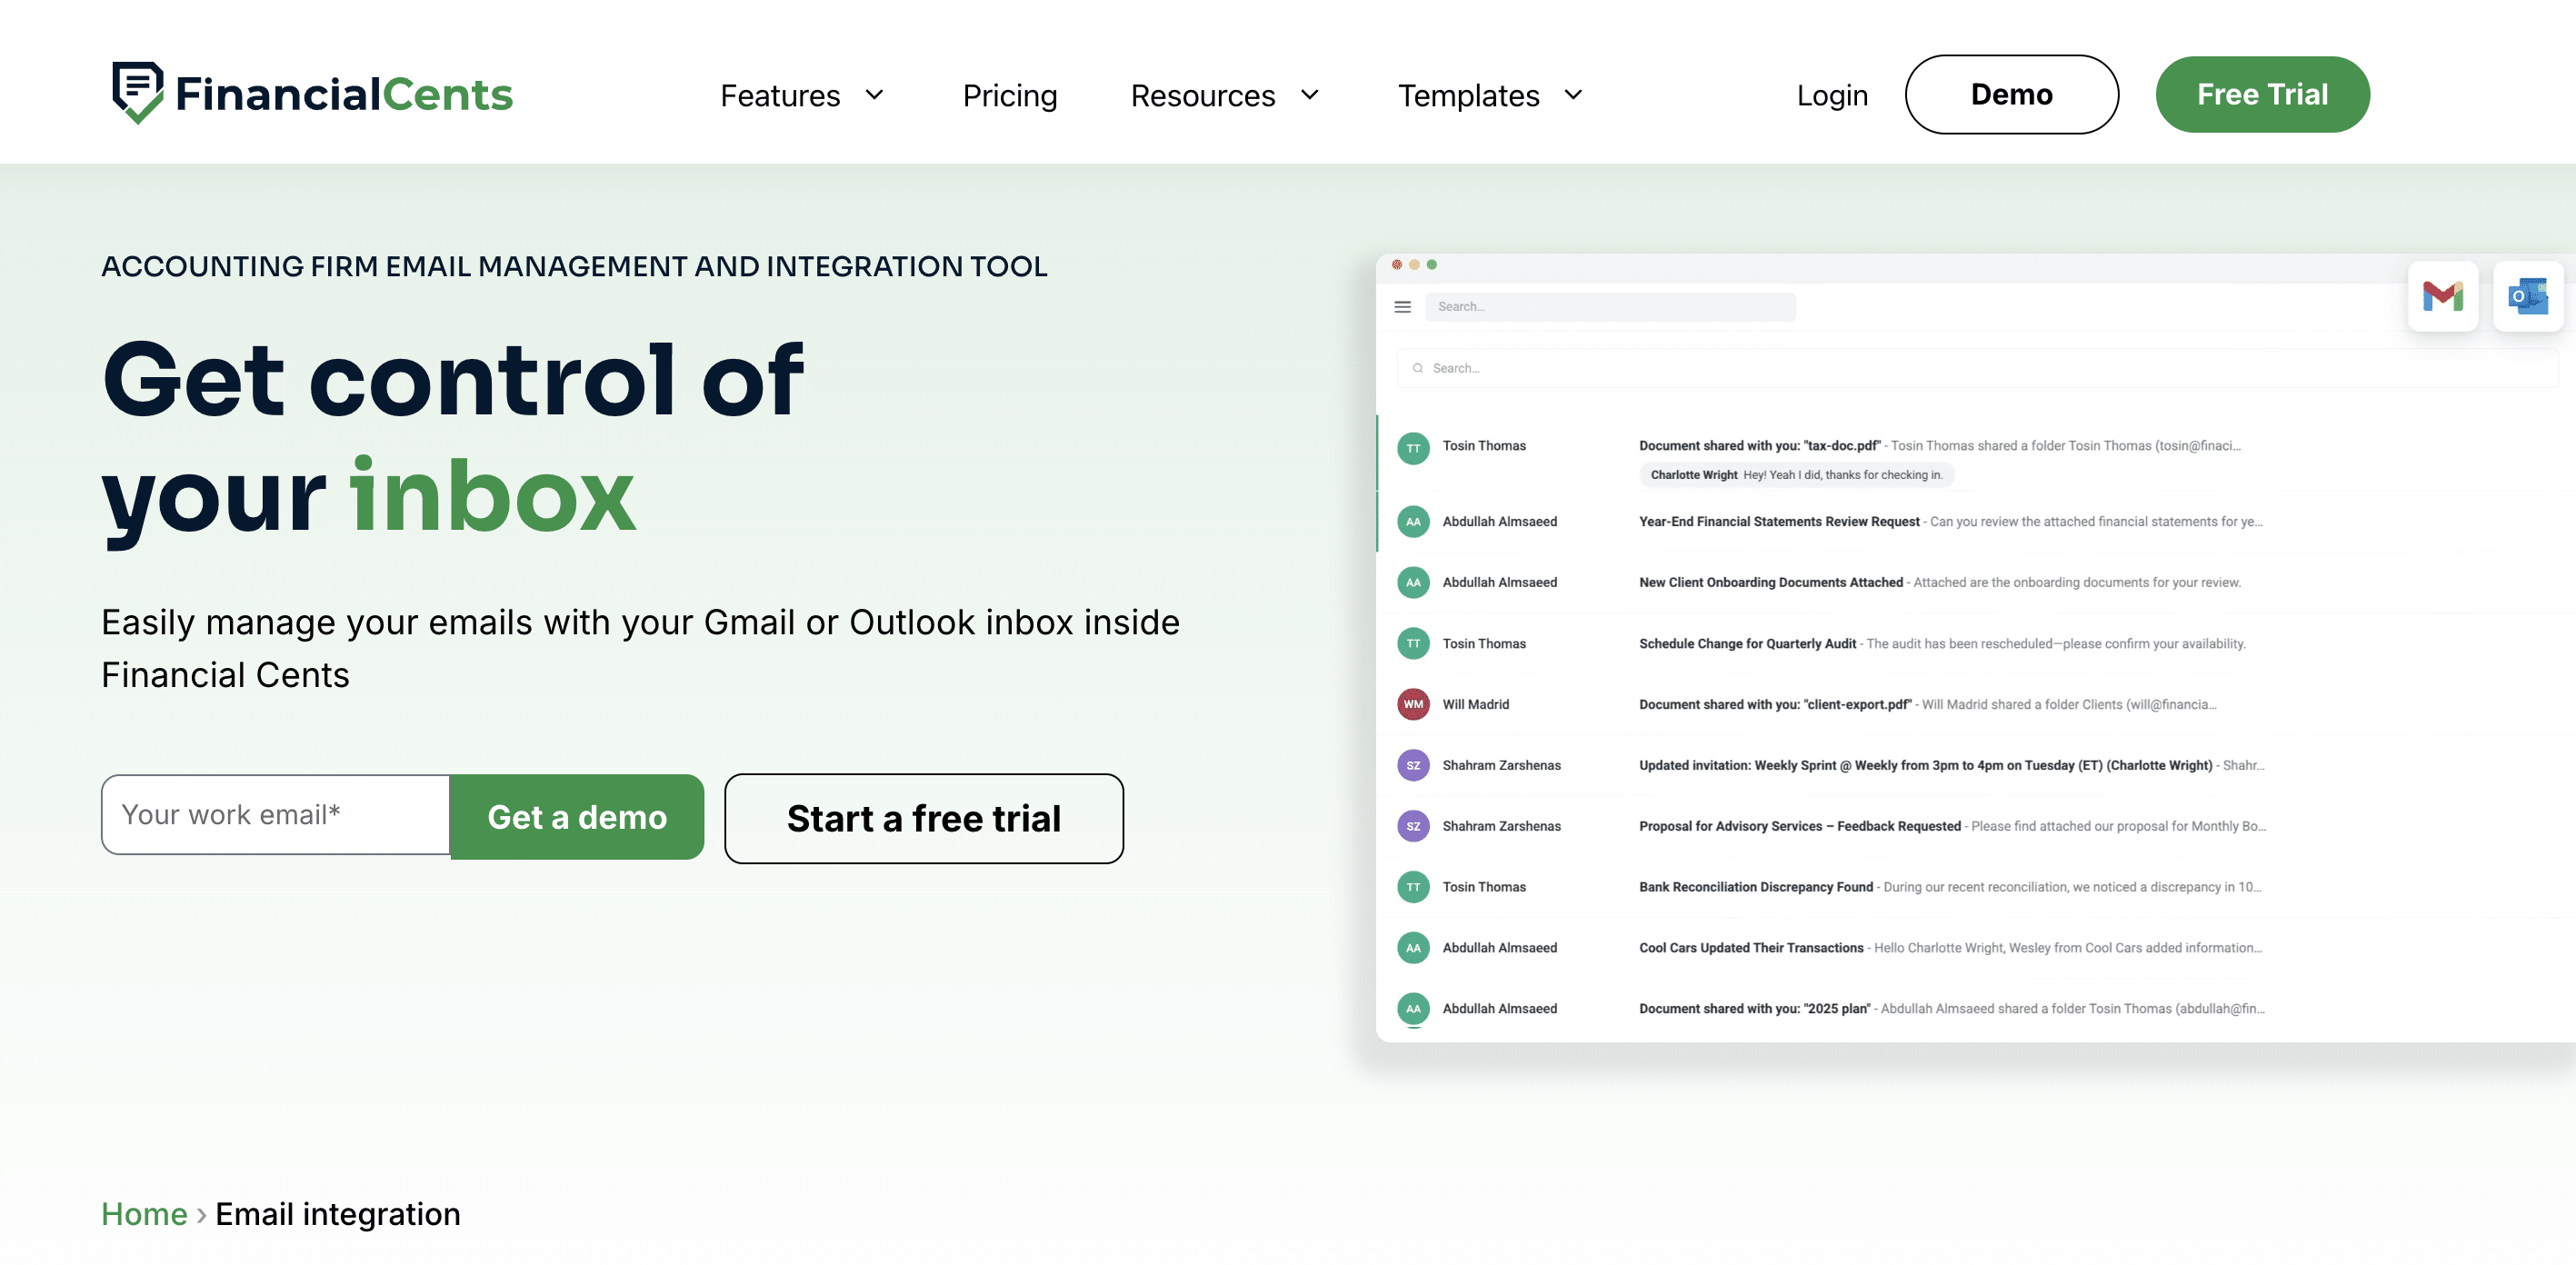The image size is (2576, 1265).
Task: Click AA avatar for New Client Onboarding email
Action: coord(1412,583)
